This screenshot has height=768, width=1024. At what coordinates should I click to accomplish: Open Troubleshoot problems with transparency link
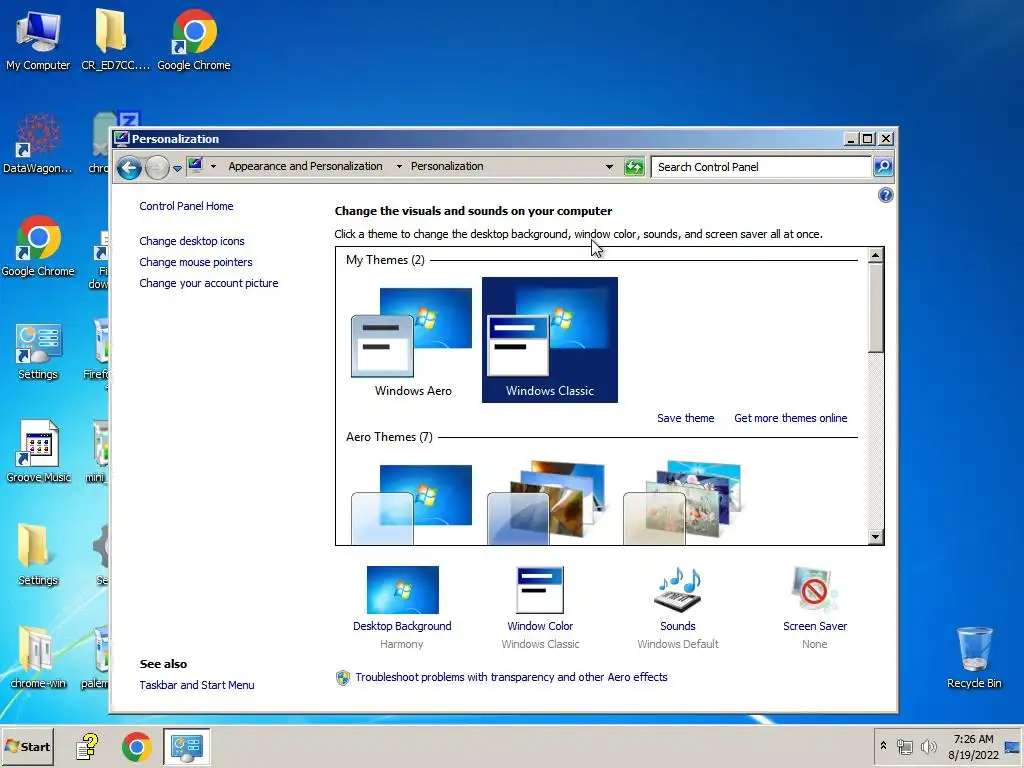coord(511,677)
